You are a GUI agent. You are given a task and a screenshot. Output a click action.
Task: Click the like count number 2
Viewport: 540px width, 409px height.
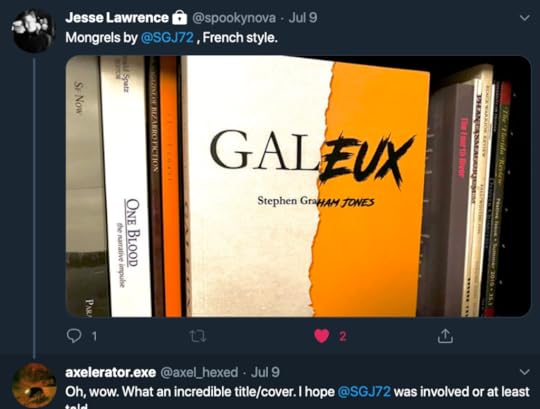point(342,336)
